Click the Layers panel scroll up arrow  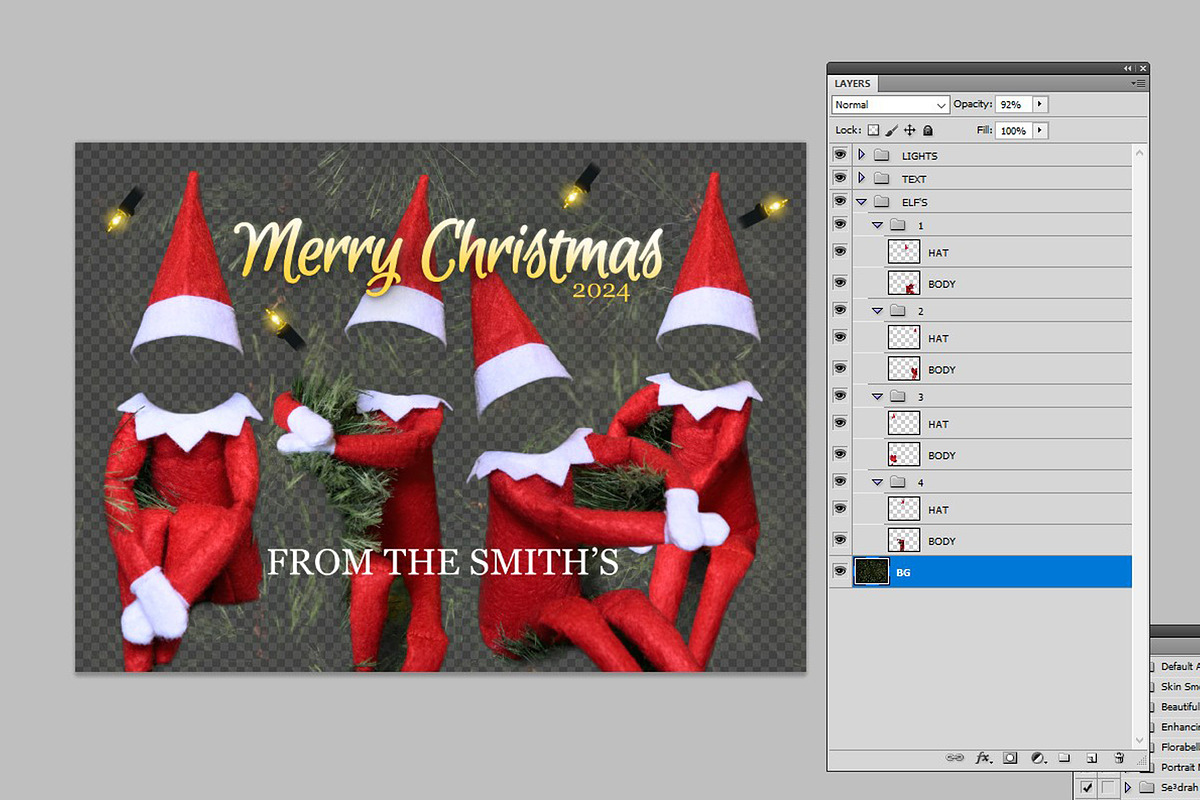tap(1139, 151)
